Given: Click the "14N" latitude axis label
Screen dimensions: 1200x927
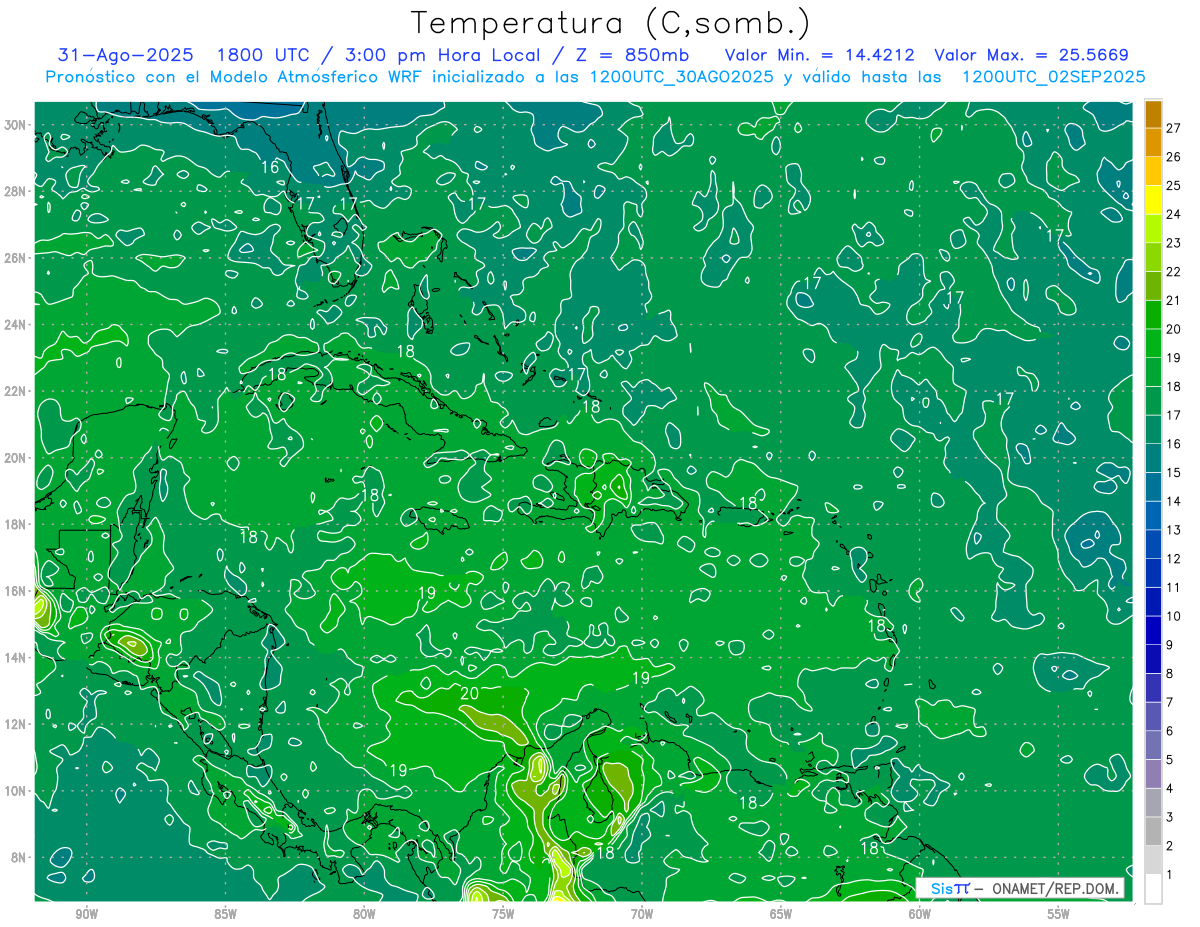Looking at the screenshot, I should [16, 658].
